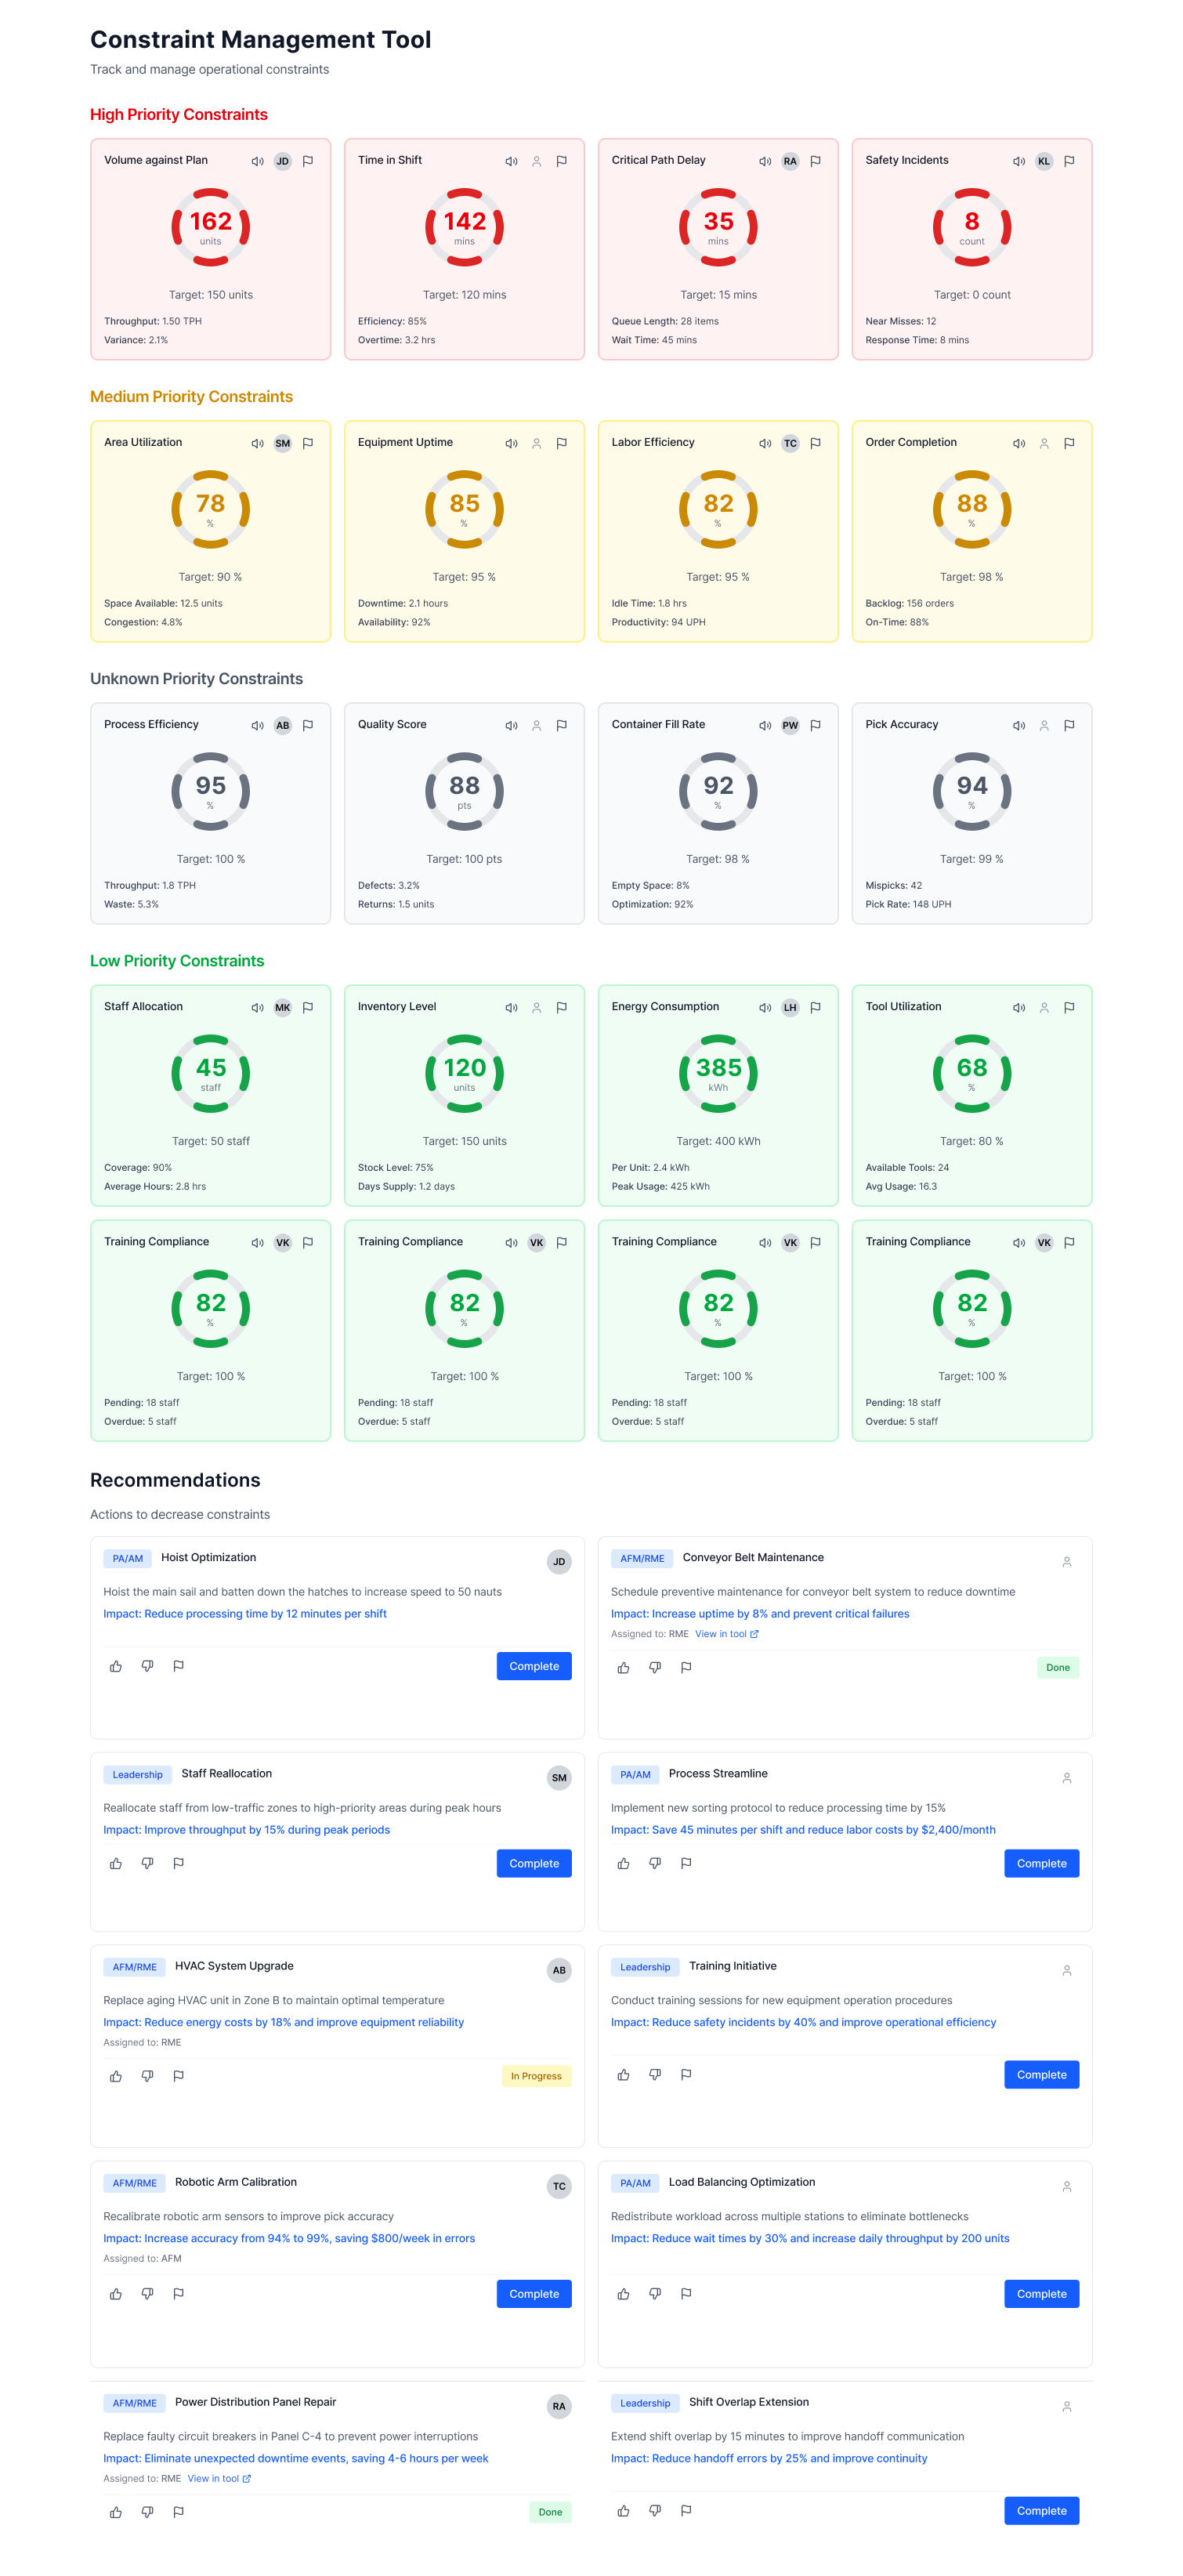Click Done status on Power Distribution Panel Repair
Image resolution: width=1183 pixels, height=2576 pixels.
click(x=550, y=2512)
